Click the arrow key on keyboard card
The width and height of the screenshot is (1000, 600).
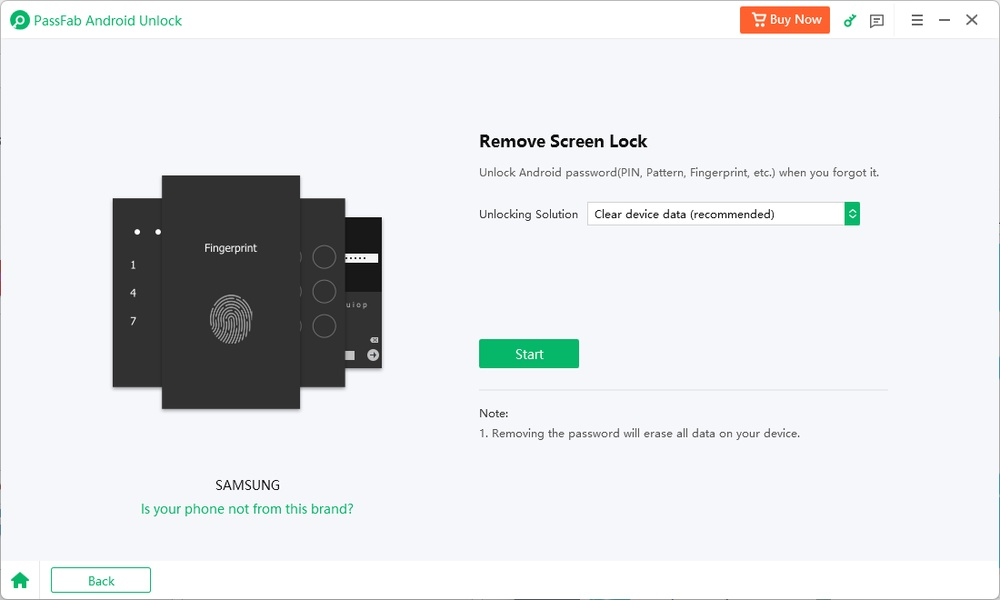click(x=373, y=355)
